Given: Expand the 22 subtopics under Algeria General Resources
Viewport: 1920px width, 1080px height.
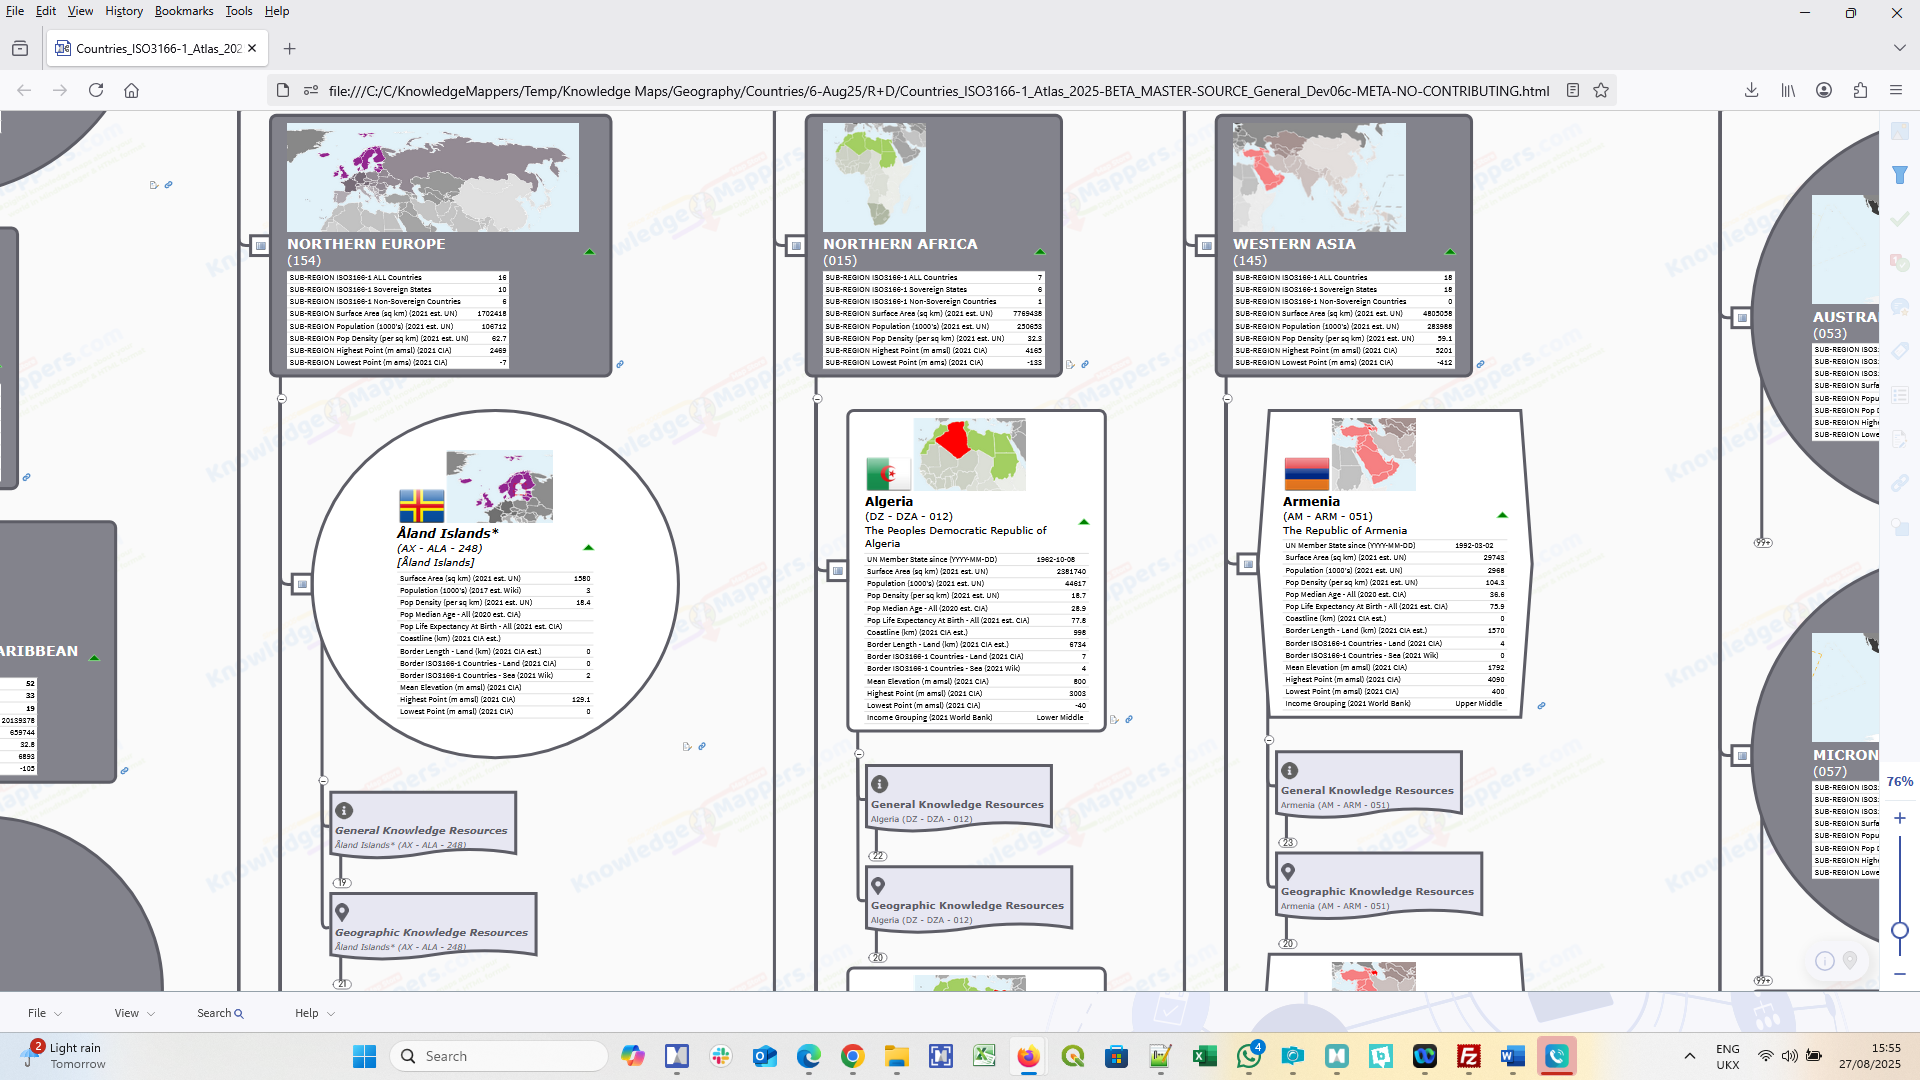Looking at the screenshot, I should tap(878, 856).
